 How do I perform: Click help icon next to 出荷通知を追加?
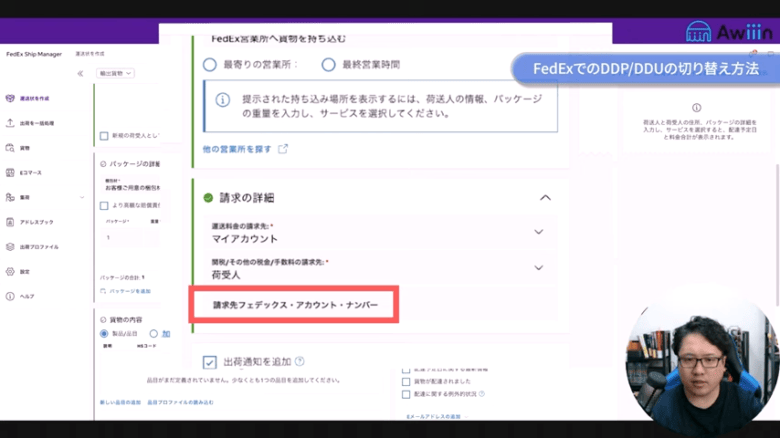(299, 361)
